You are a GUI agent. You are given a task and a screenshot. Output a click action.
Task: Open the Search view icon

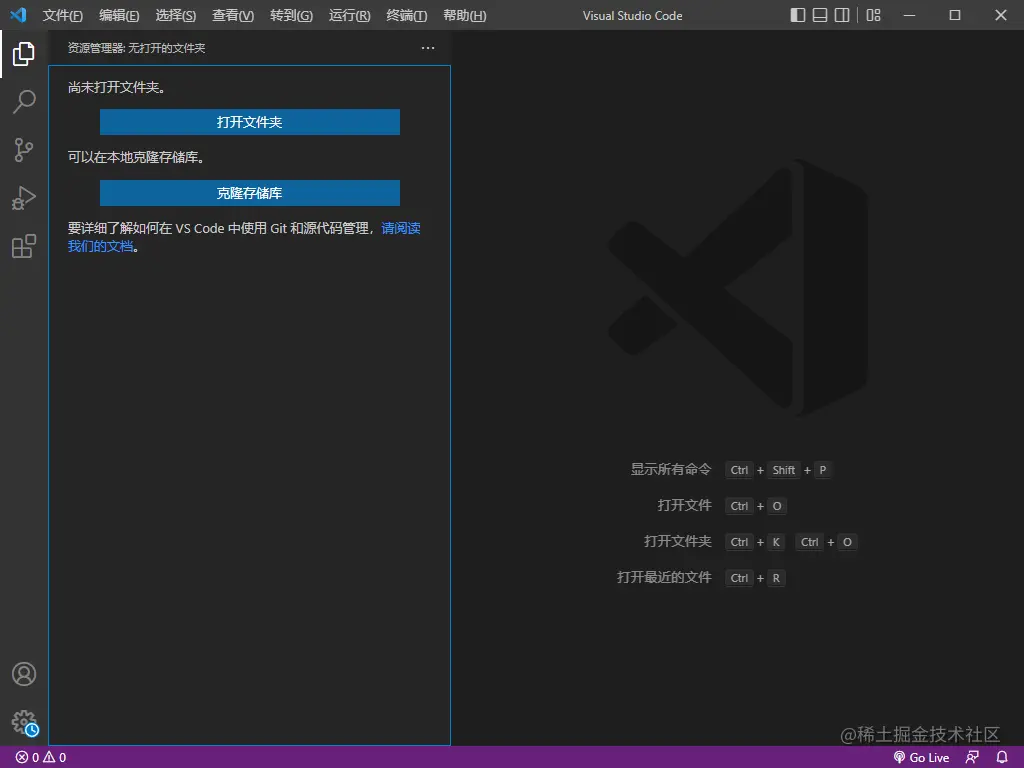[24, 101]
